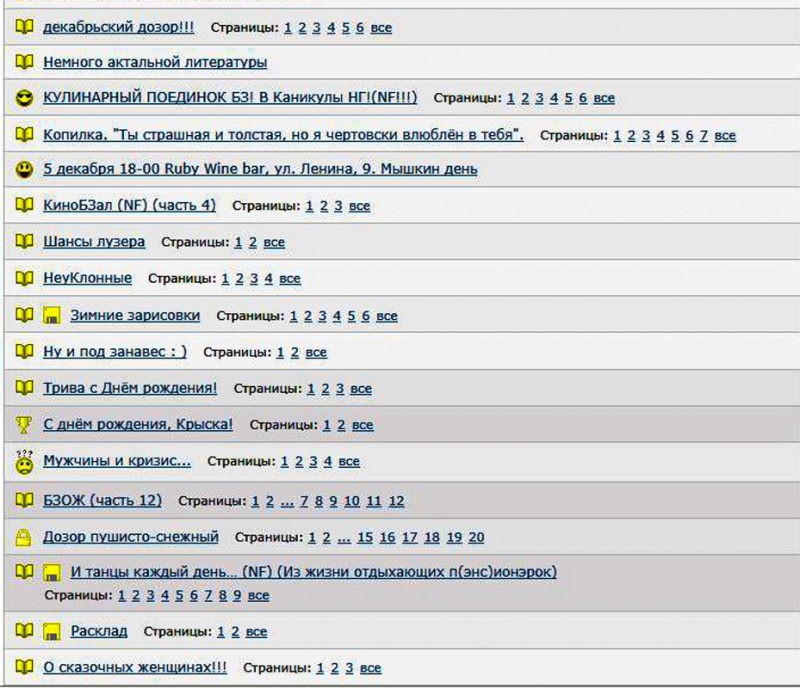800x688 pixels.
Task: Click the book icon beside 'О сказочных женщинах!!!'
Action: point(24,667)
